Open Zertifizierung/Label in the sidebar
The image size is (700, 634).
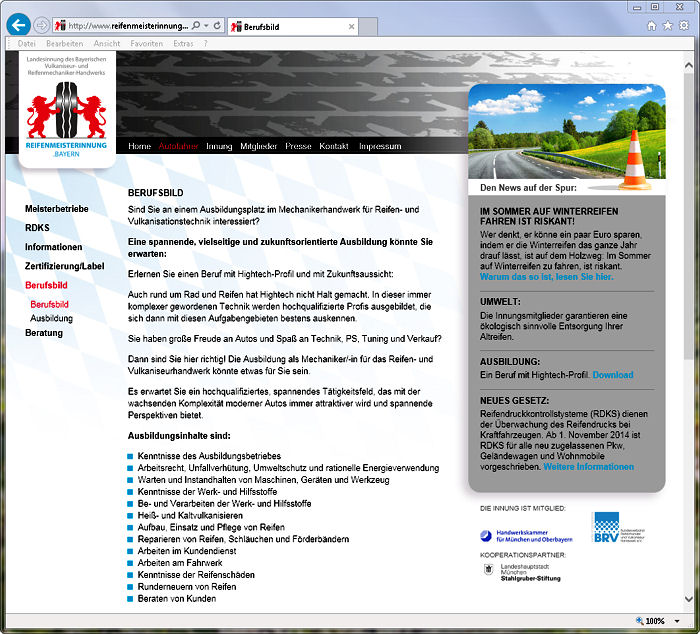click(x=64, y=266)
